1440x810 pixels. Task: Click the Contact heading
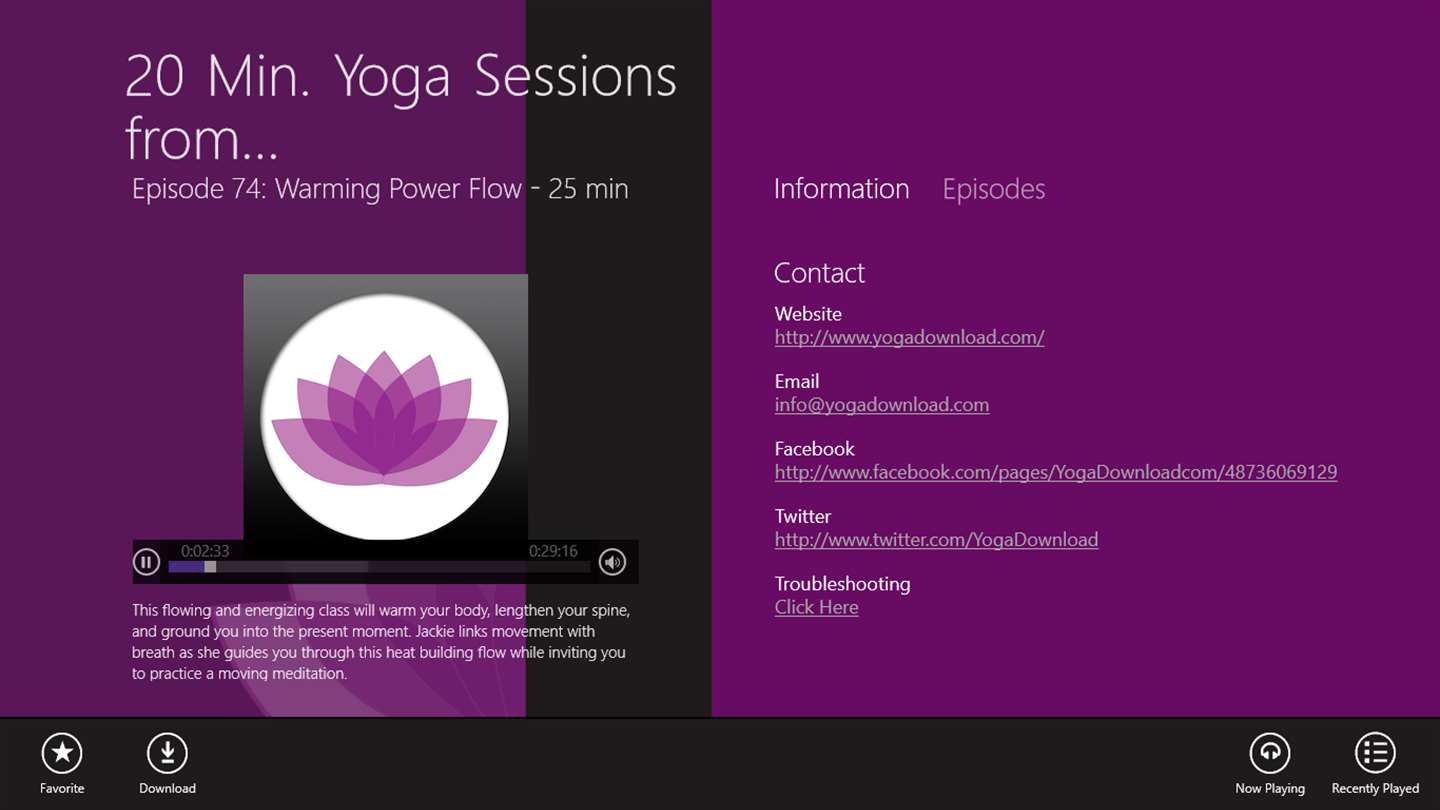pyautogui.click(x=819, y=273)
